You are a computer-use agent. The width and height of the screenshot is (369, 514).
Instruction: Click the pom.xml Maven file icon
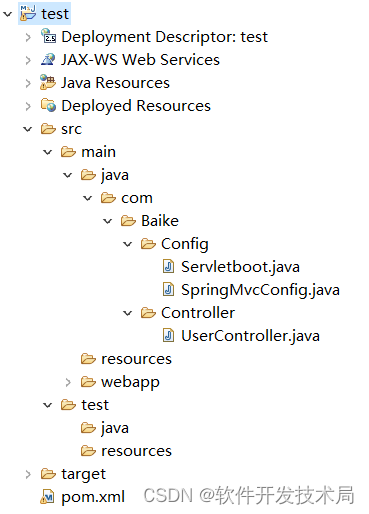[x=48, y=497]
